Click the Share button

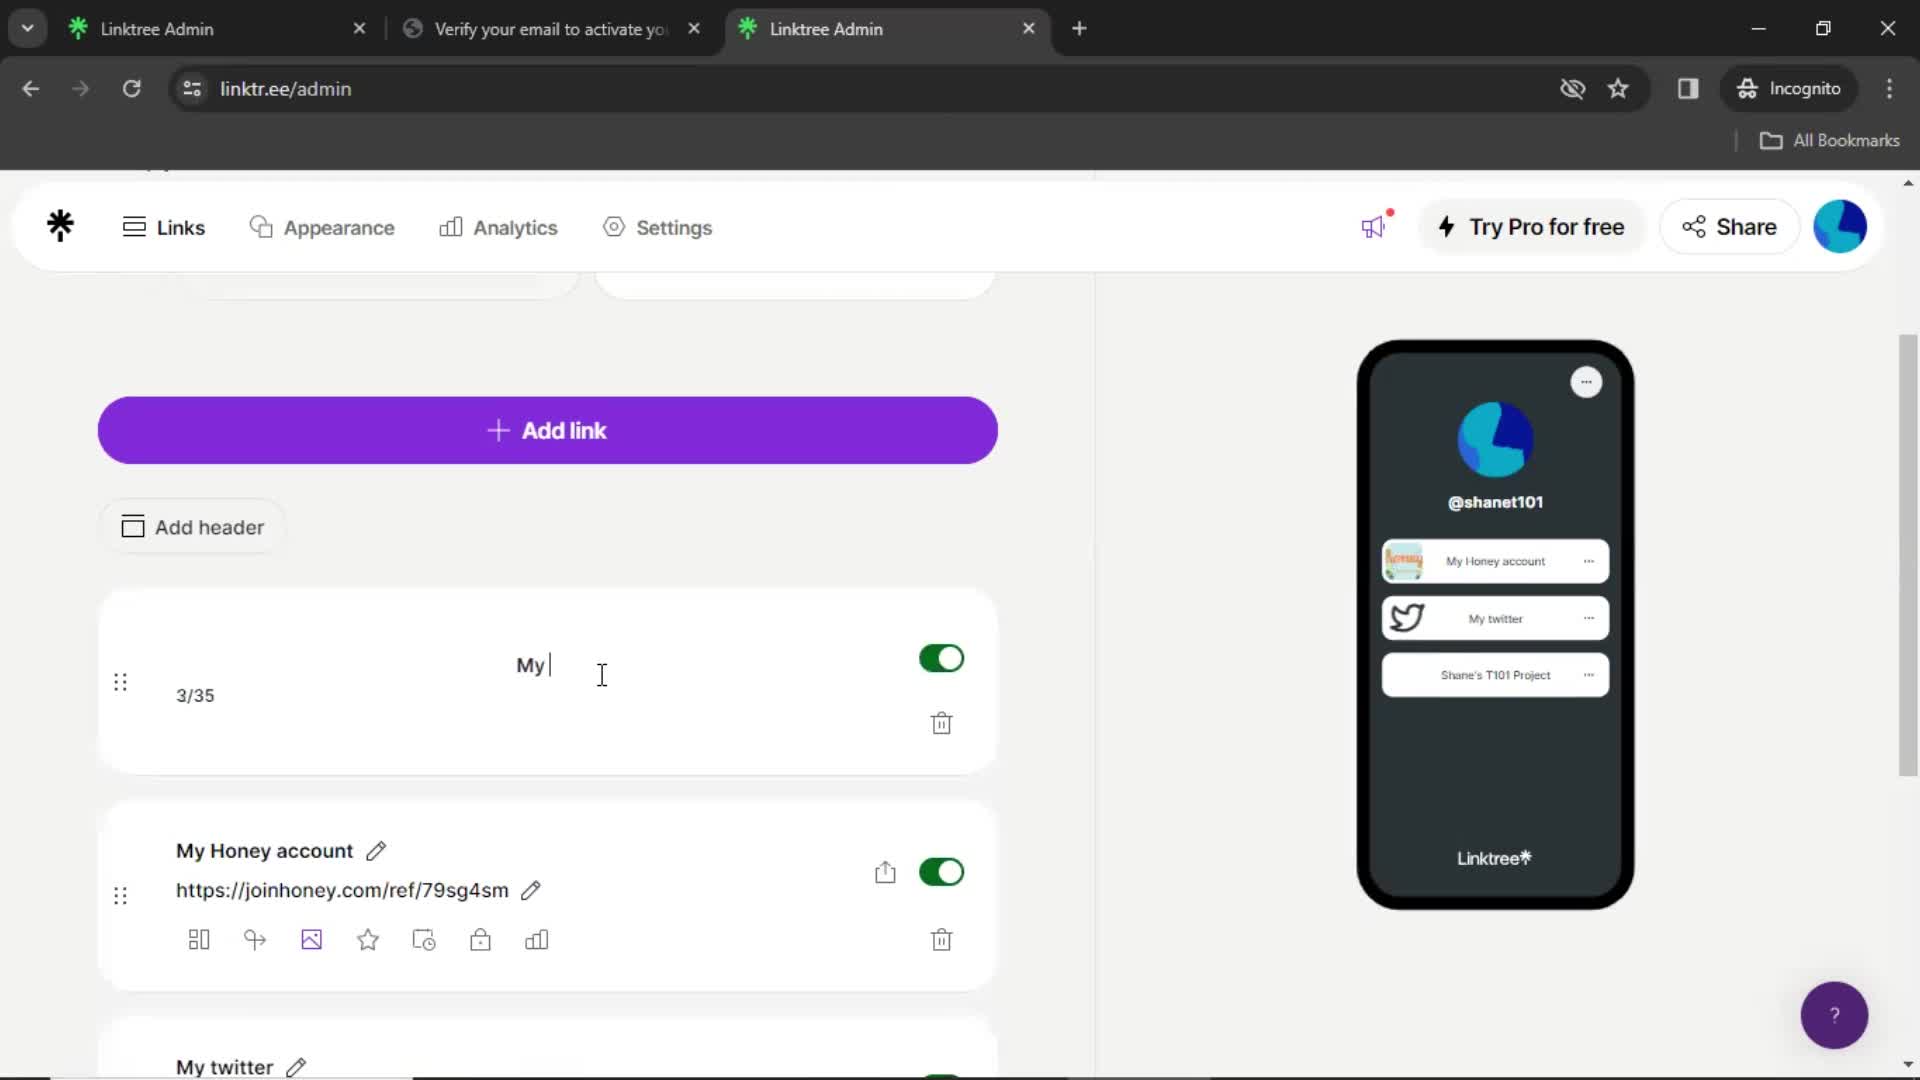click(1729, 227)
